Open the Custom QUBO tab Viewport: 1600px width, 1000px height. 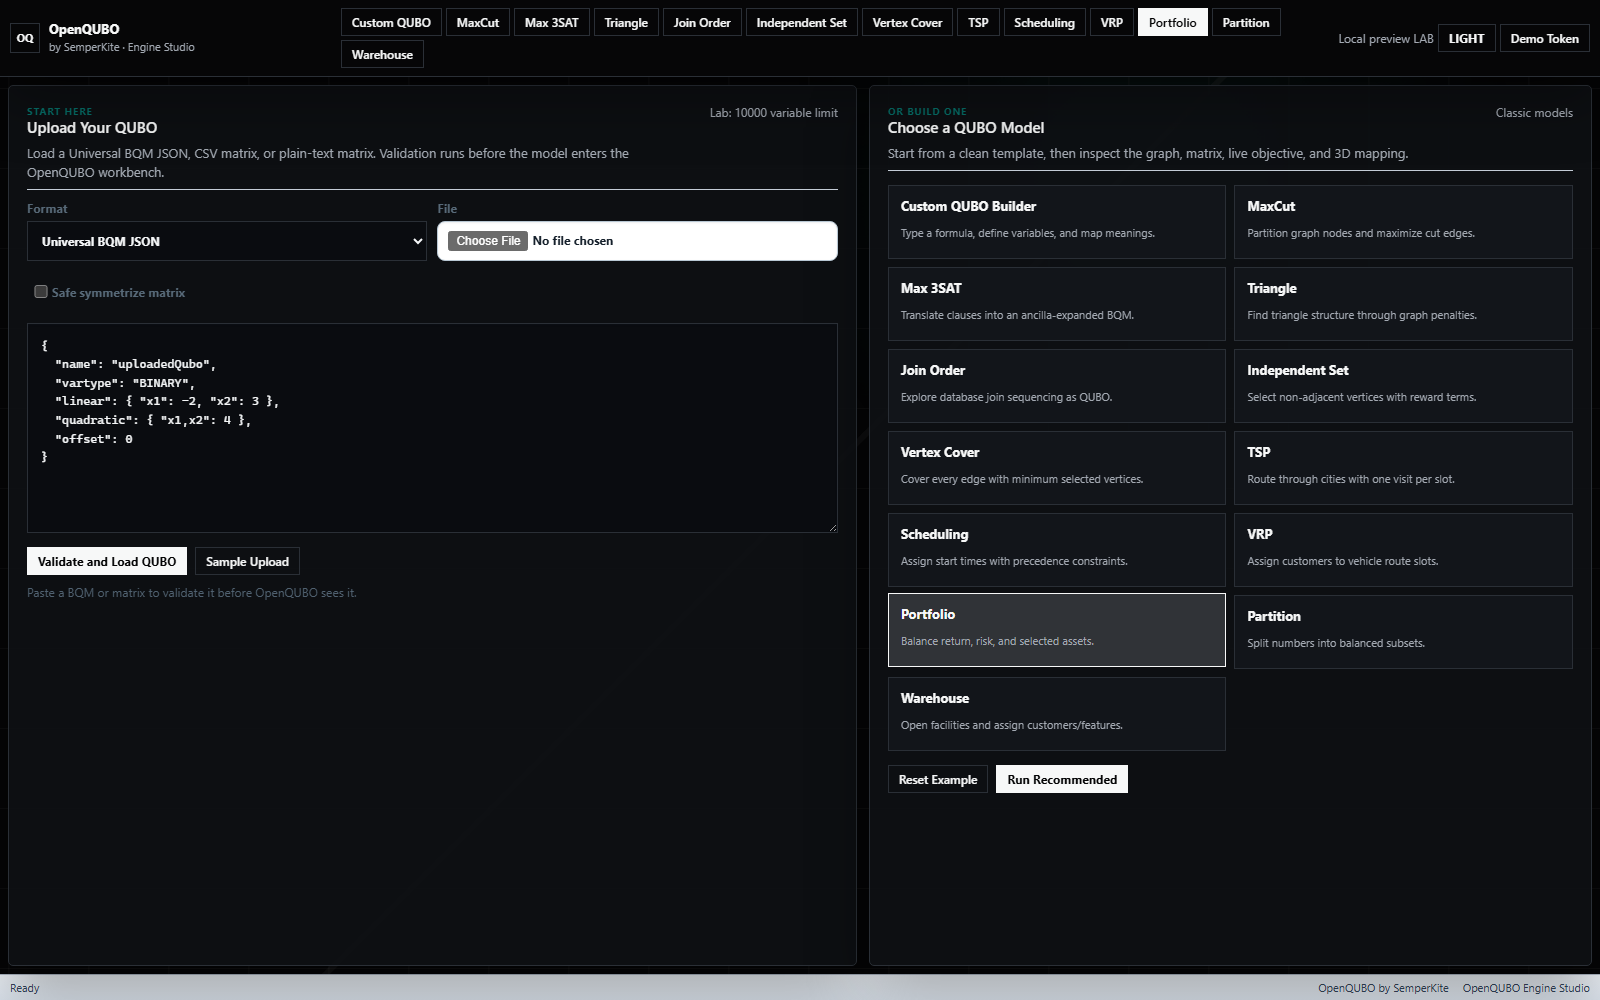click(x=391, y=22)
